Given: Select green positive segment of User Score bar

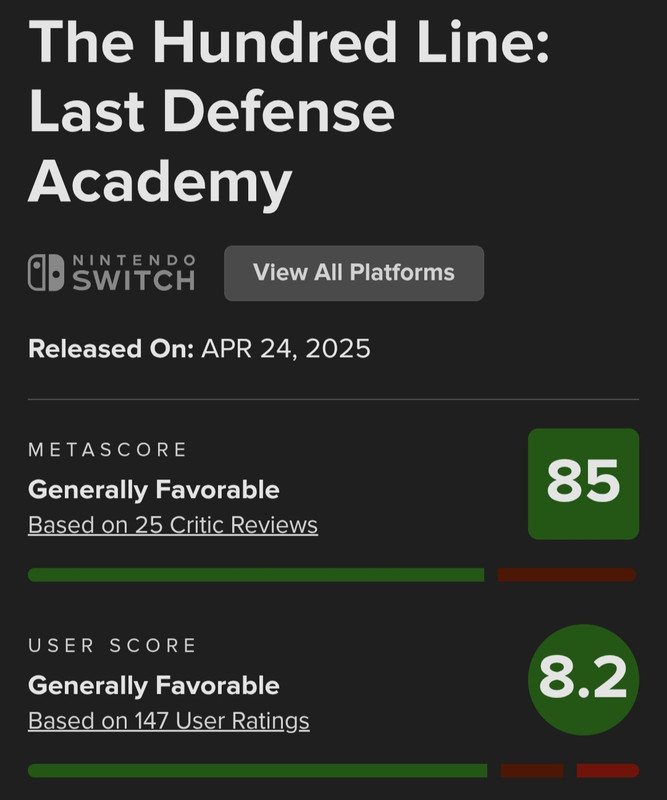Looking at the screenshot, I should click(257, 770).
